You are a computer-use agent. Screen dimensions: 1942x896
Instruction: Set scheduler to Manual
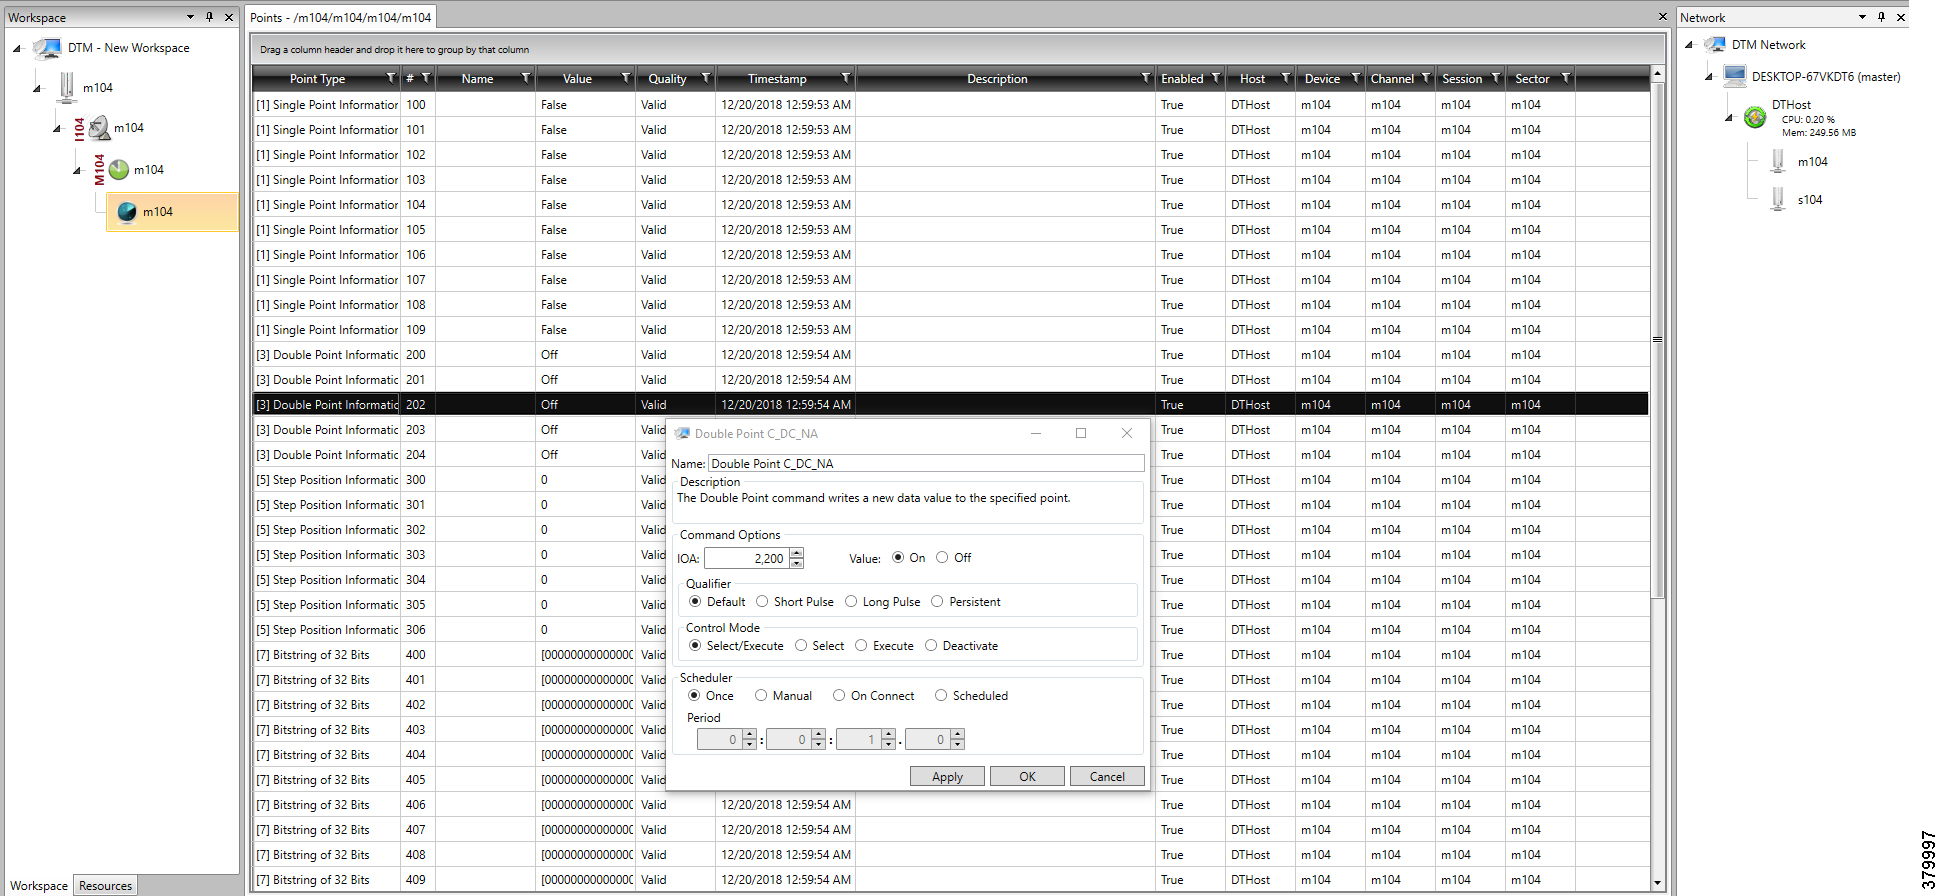[761, 696]
